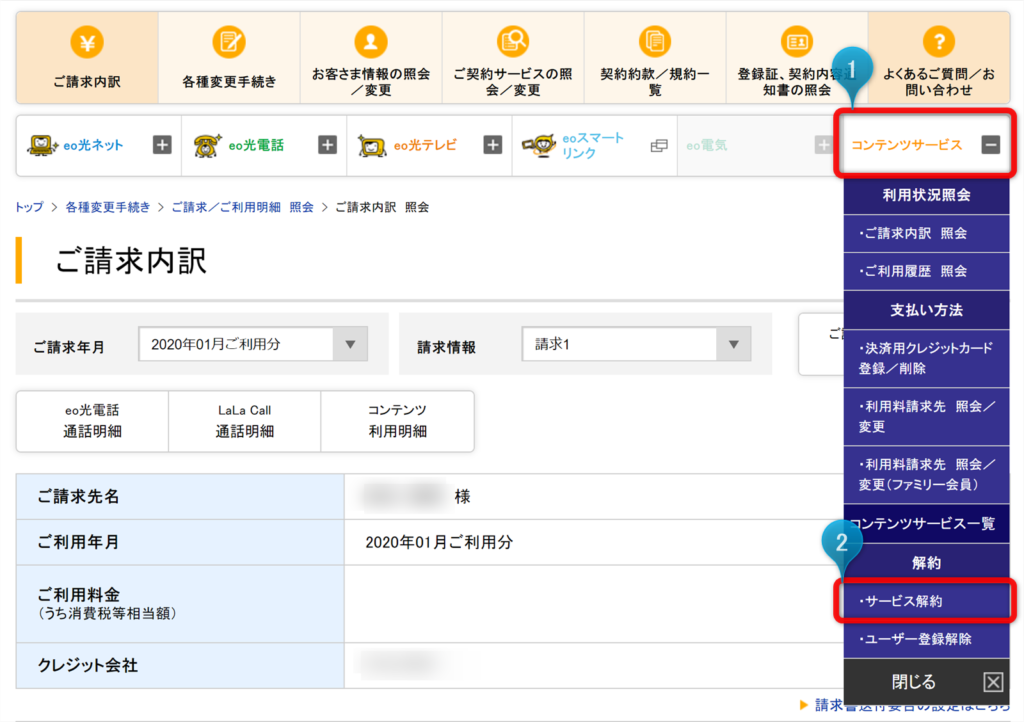
Task: Open the 請求情報 請求1 dropdown
Action: pos(636,344)
